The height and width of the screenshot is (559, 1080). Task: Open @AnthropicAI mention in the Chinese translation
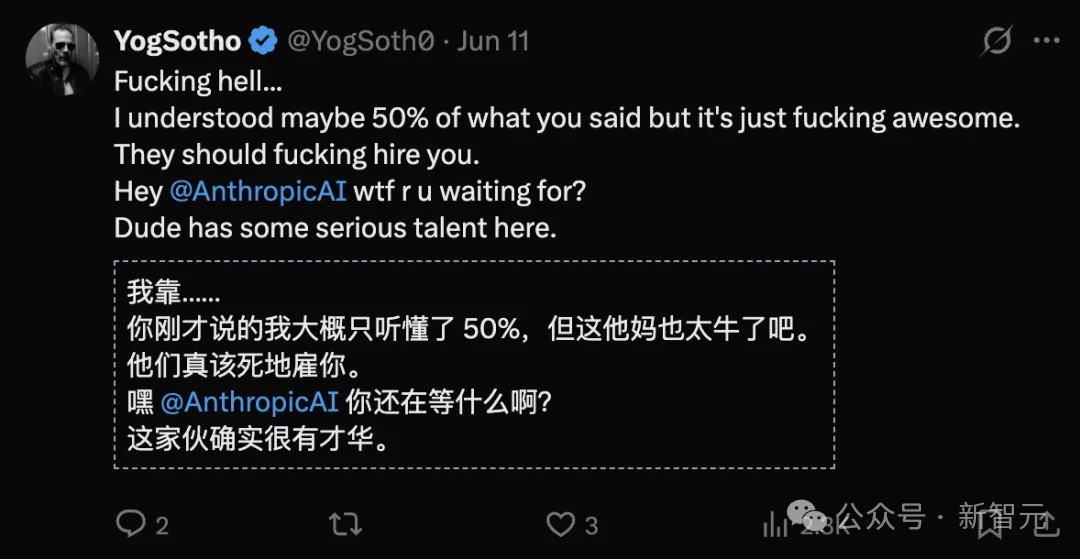[x=249, y=402]
